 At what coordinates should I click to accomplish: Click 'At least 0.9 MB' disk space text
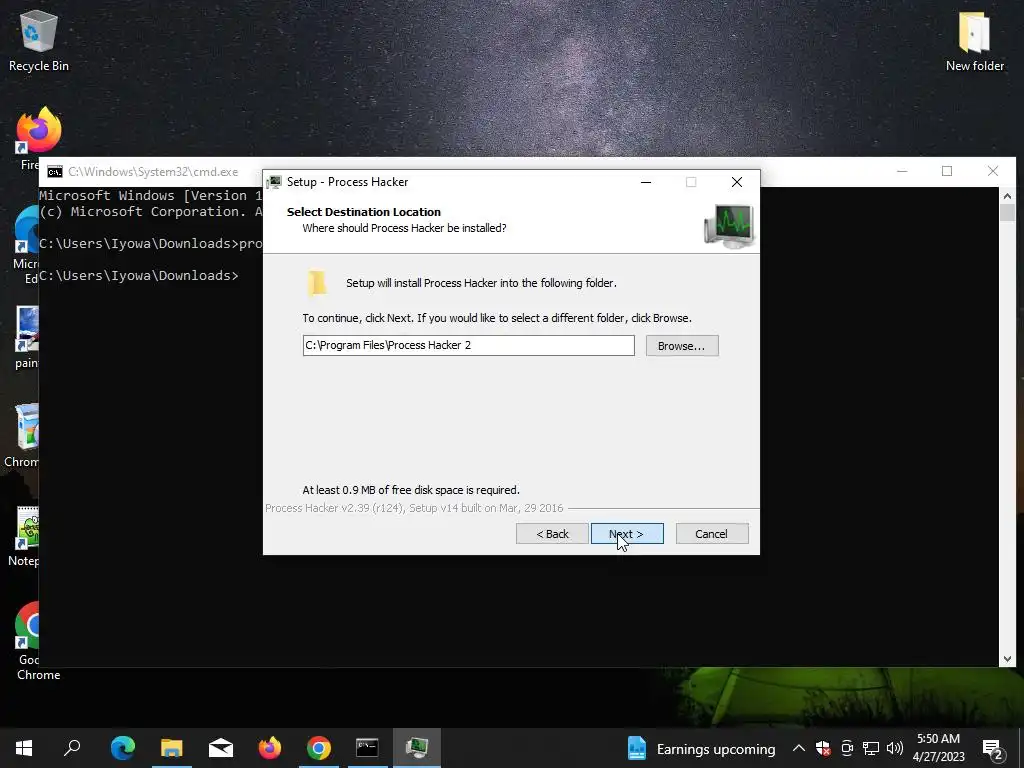[x=411, y=490]
